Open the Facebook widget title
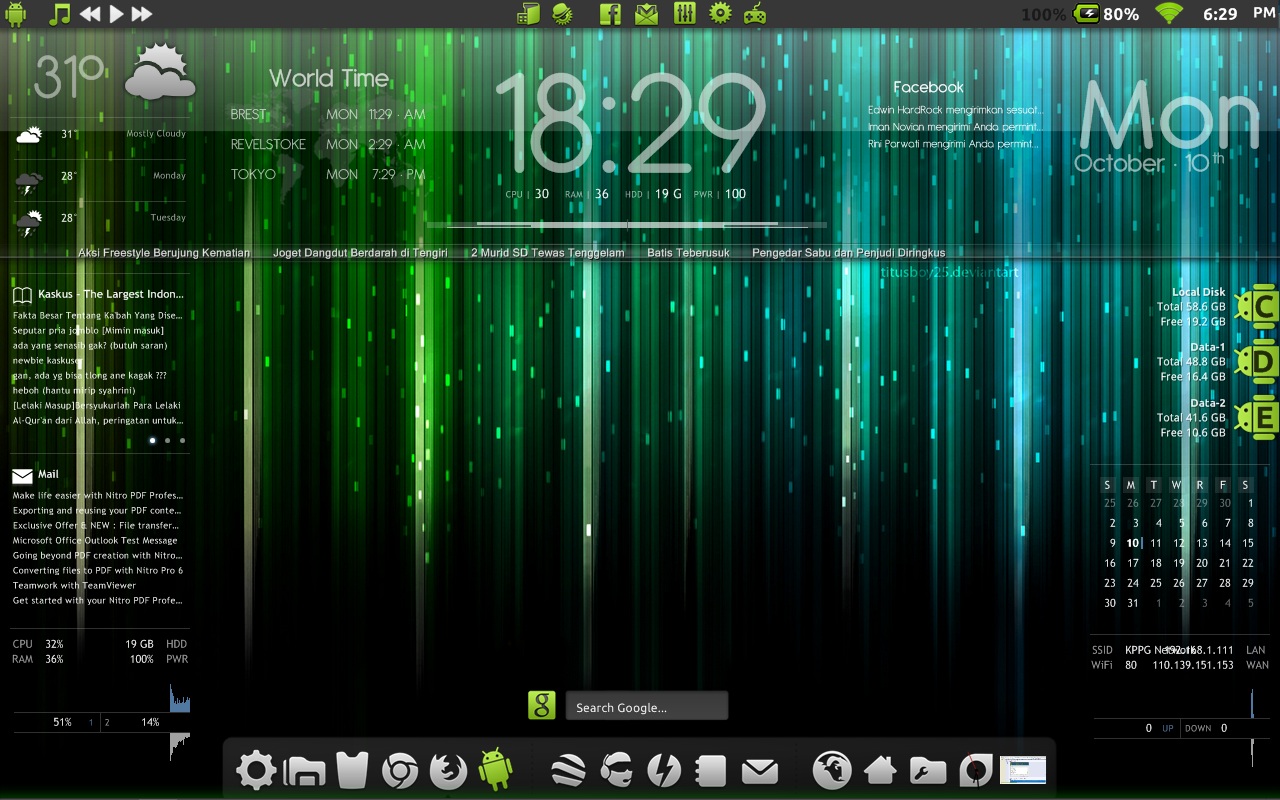 pos(928,87)
